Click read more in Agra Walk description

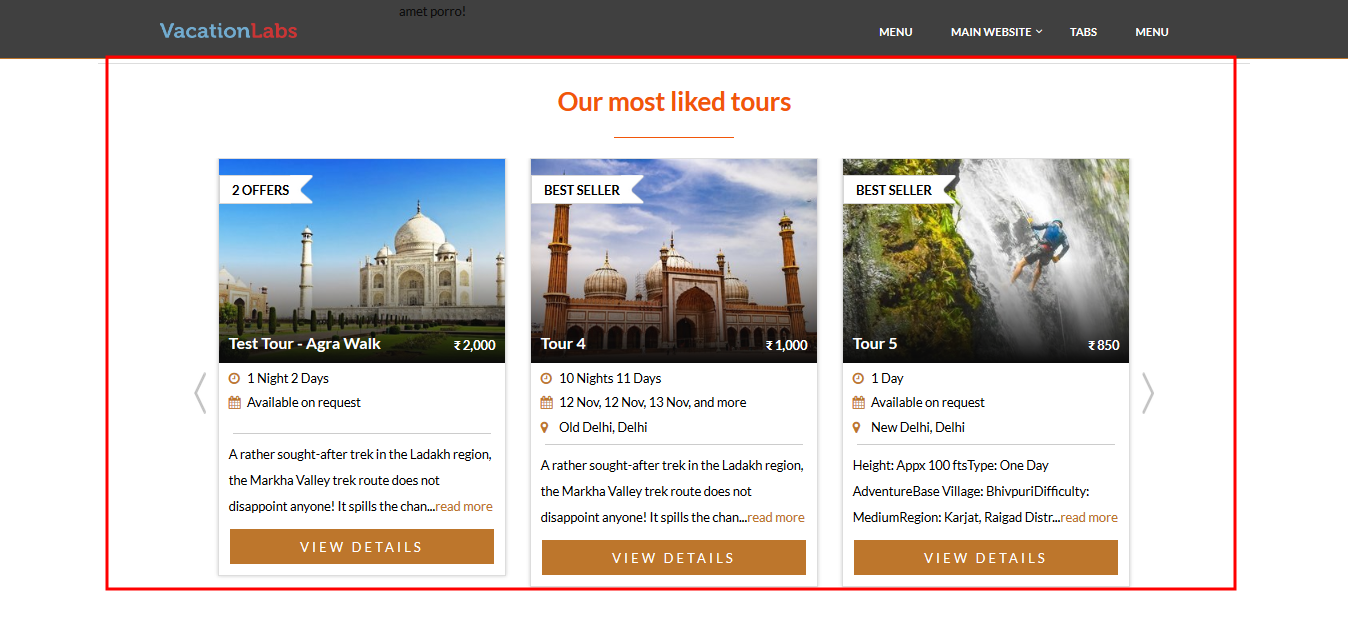[x=464, y=507]
